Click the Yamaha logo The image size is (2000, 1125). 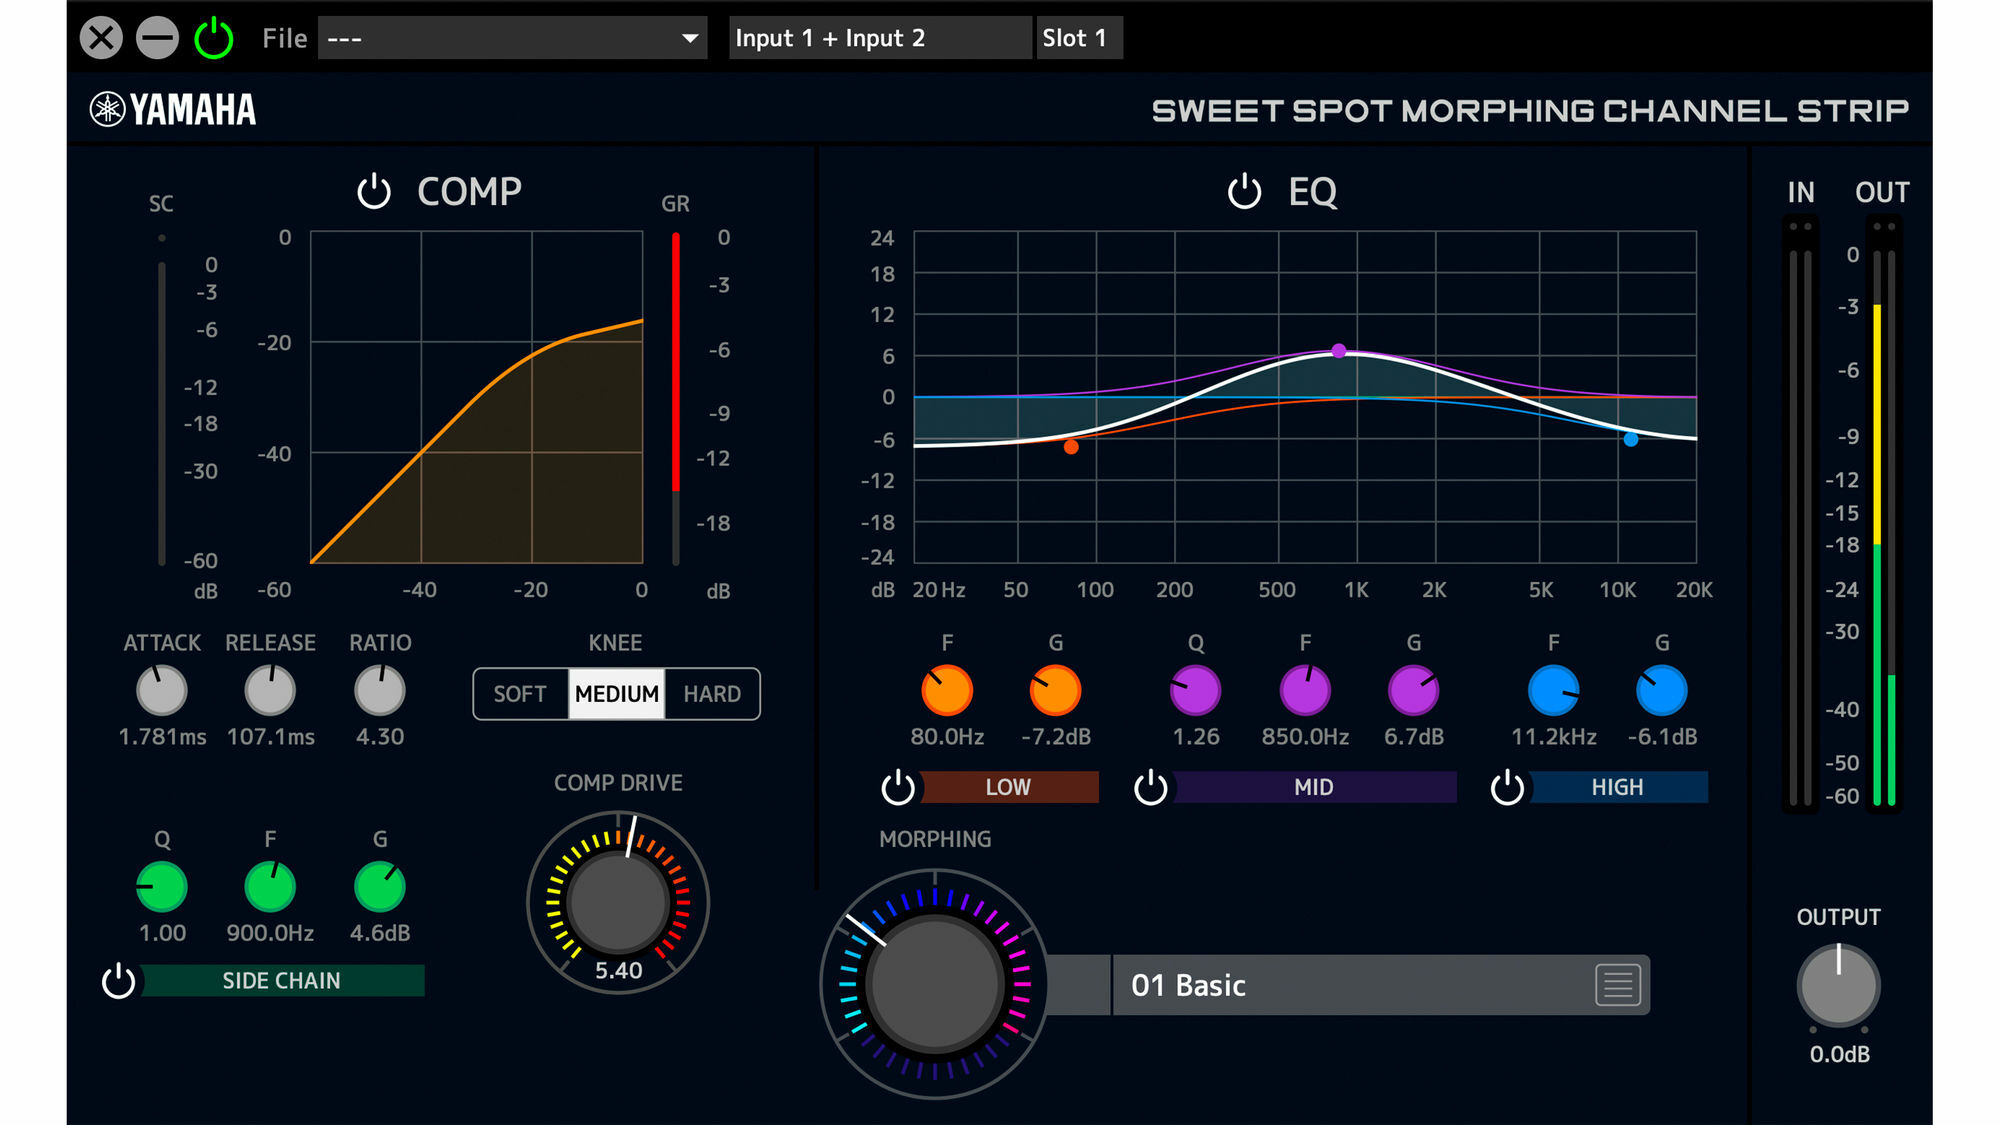pos(173,109)
